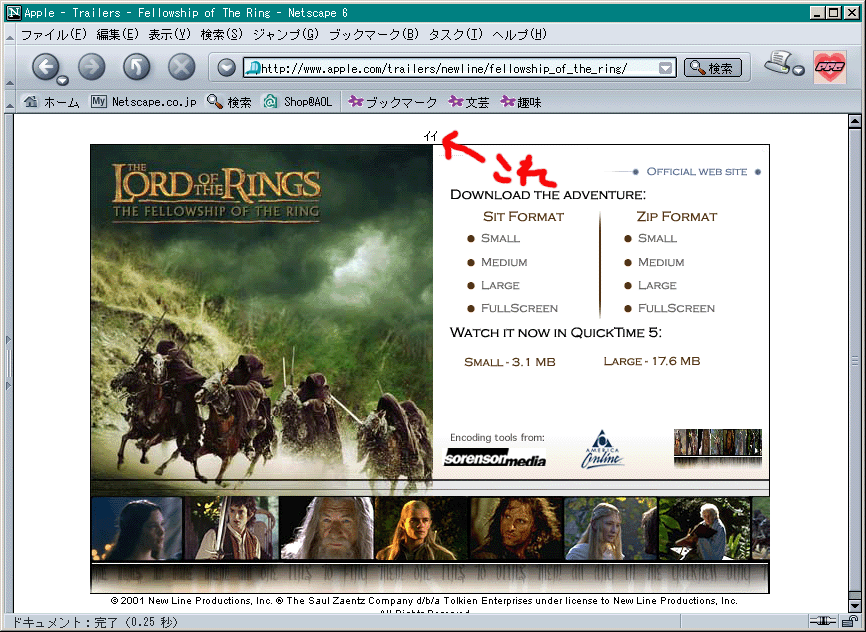Click the Bilbo writing thumbnail

pos(705,528)
